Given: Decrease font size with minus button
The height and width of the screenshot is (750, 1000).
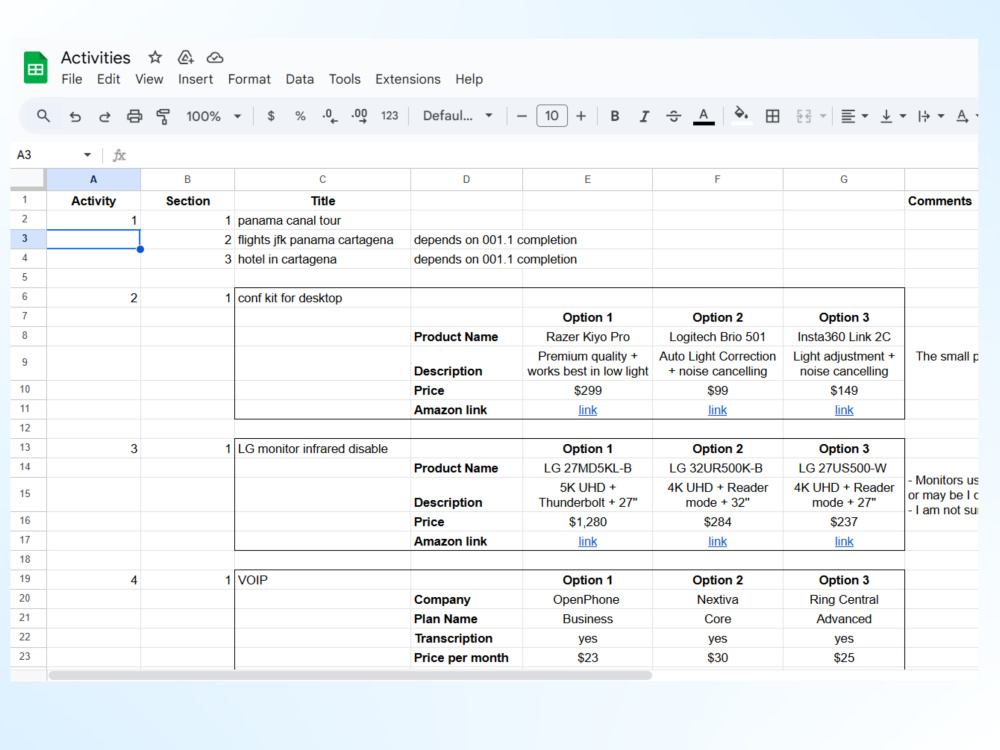Looking at the screenshot, I should click(522, 116).
